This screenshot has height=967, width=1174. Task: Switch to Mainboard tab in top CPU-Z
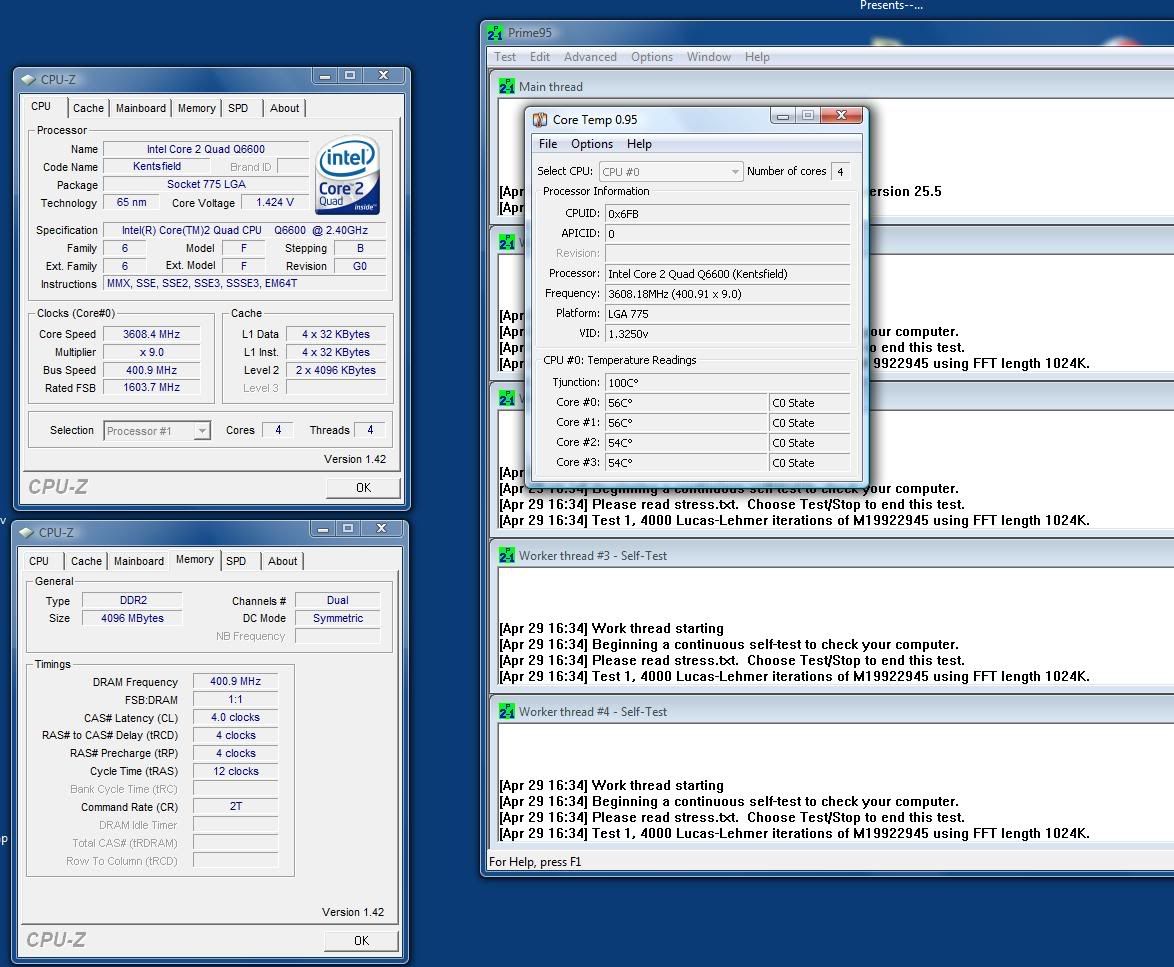[141, 108]
